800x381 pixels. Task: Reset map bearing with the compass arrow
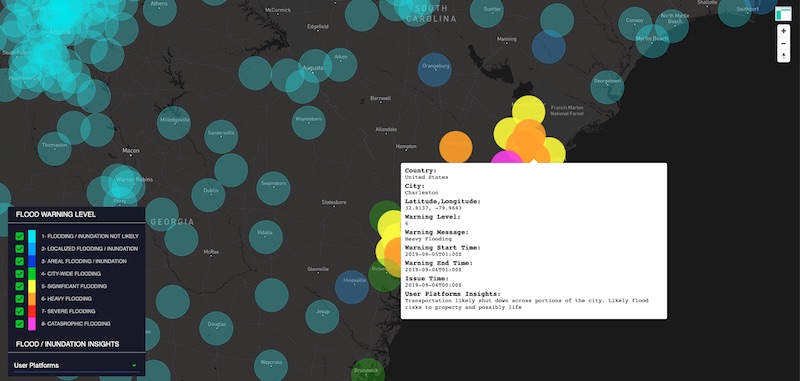tap(783, 56)
